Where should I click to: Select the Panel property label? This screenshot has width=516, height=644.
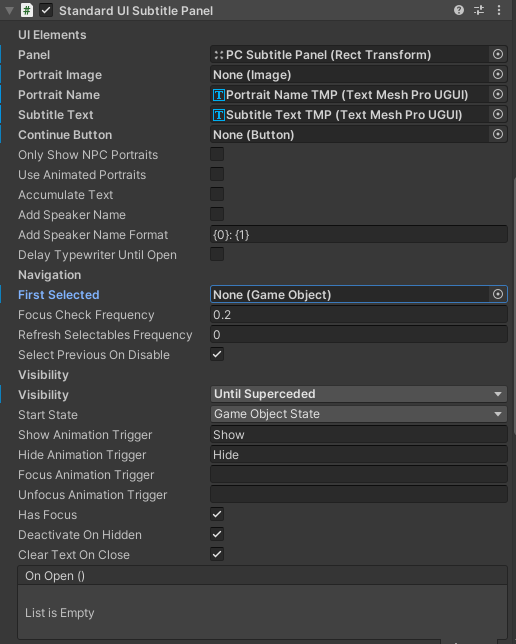tap(34, 55)
